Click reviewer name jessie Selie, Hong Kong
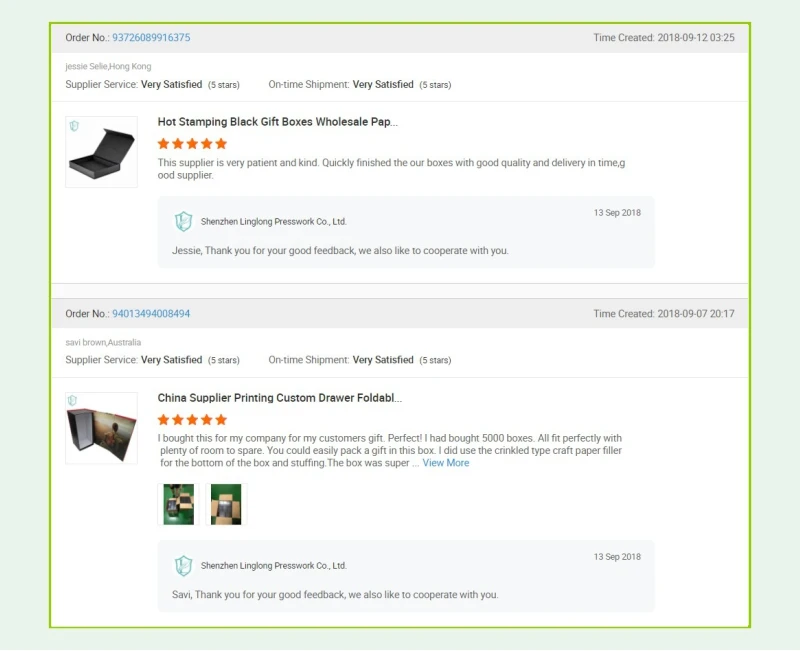The image size is (800, 651). [x=108, y=66]
